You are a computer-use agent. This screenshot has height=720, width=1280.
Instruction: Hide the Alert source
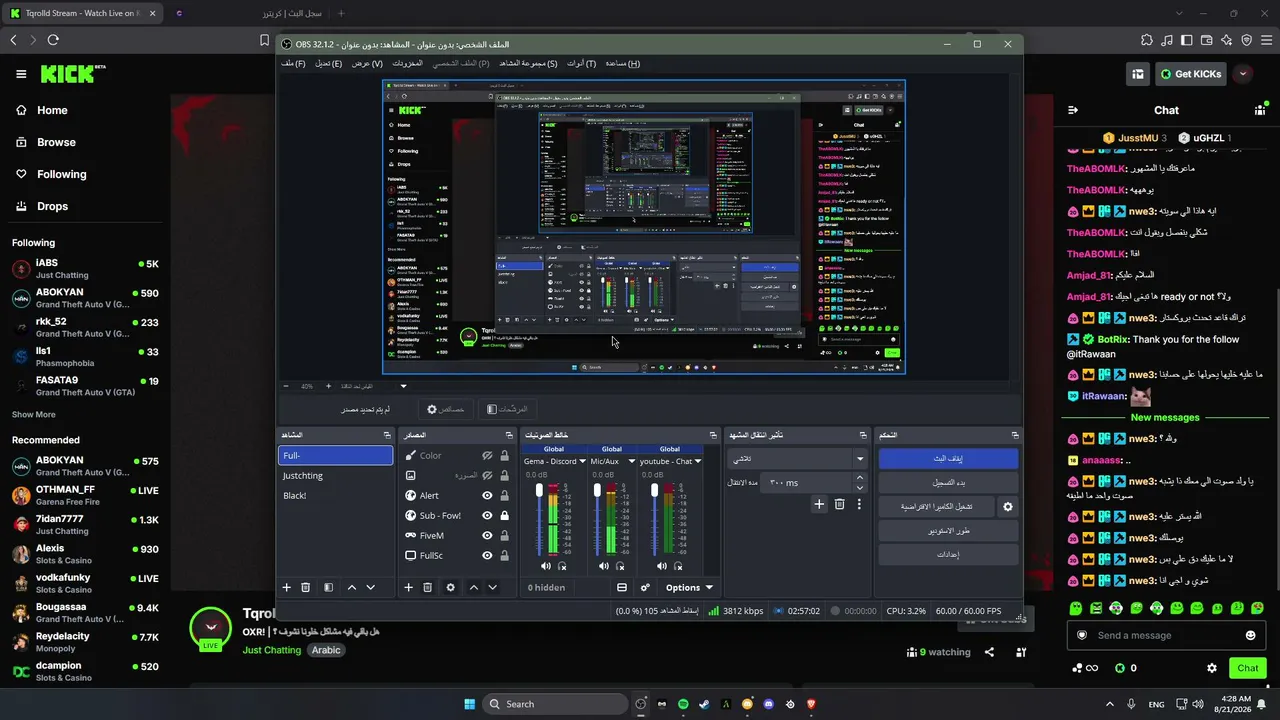point(487,495)
